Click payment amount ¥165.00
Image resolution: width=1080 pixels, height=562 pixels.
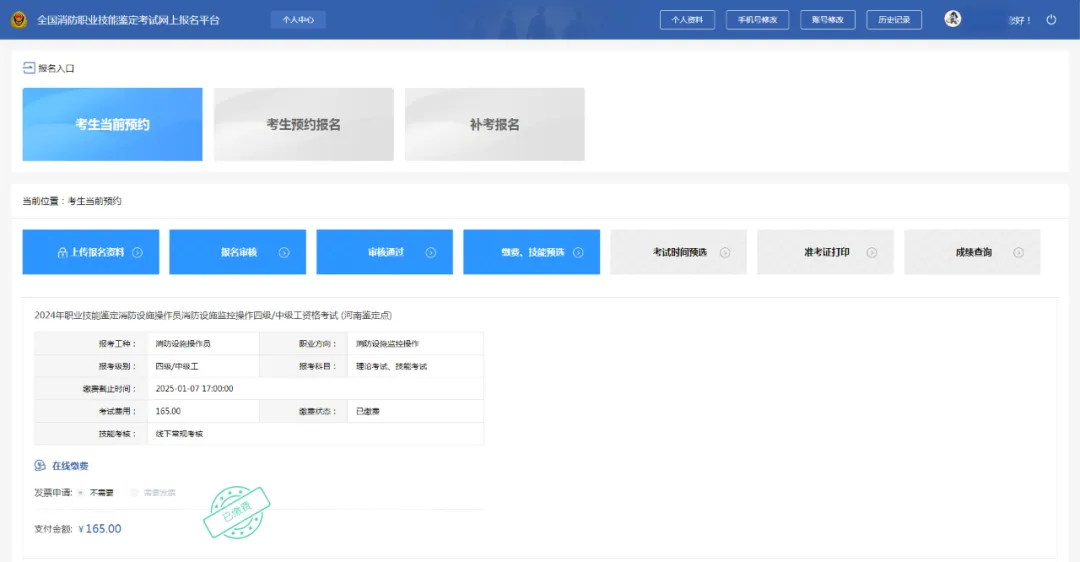click(x=100, y=529)
